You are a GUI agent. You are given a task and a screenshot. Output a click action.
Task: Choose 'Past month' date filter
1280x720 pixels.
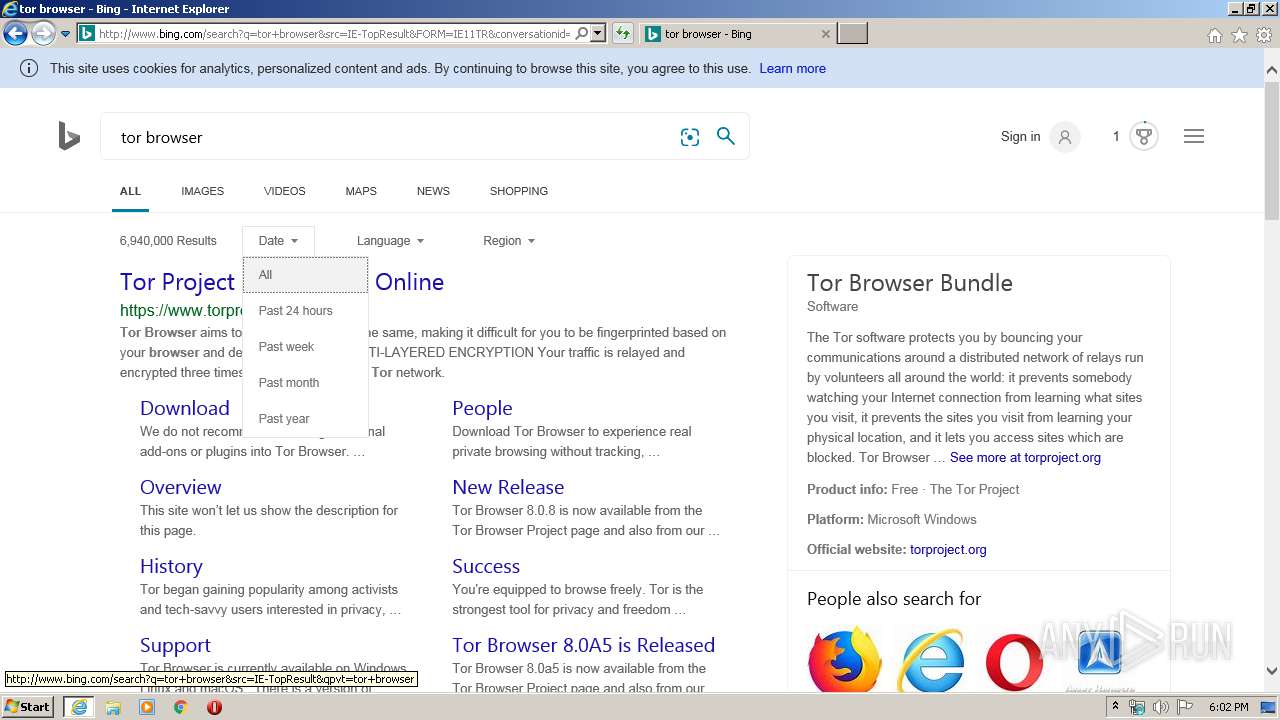click(x=305, y=383)
